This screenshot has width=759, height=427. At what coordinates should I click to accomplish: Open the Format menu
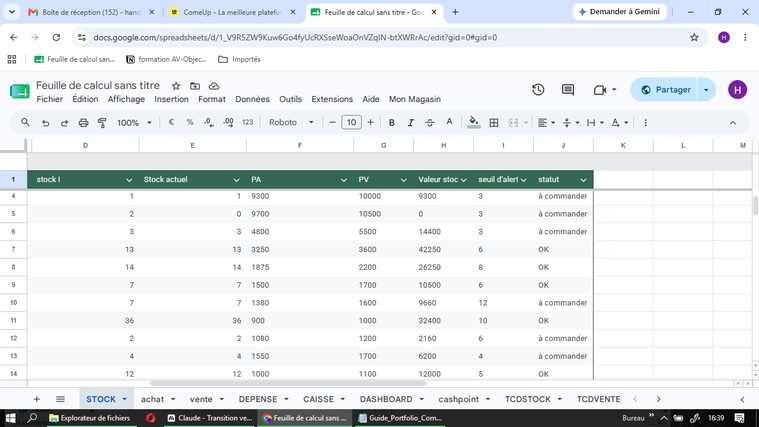tap(212, 99)
